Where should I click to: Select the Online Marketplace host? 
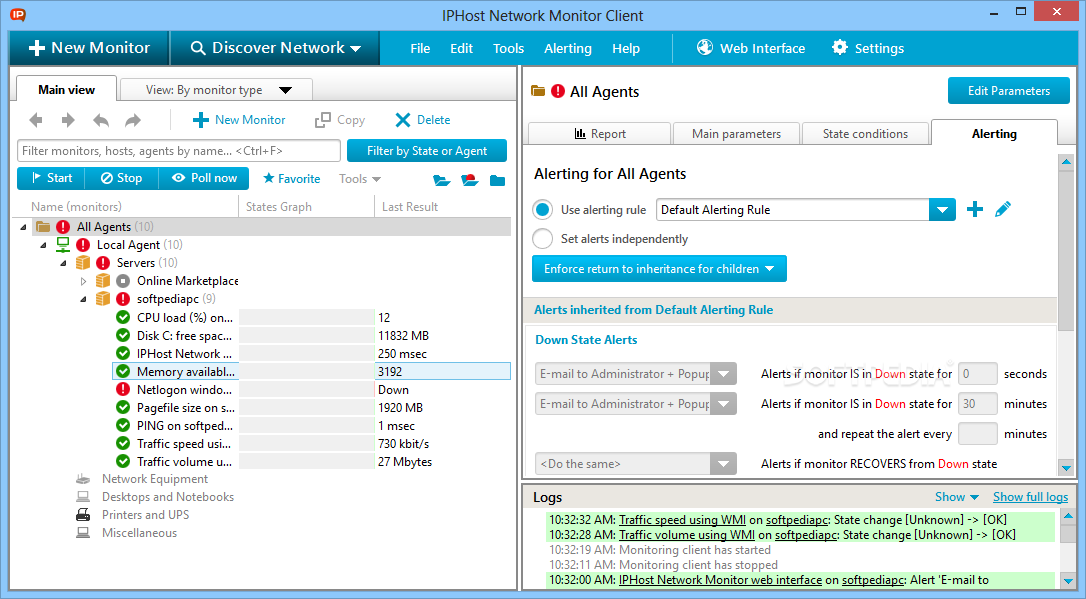pyautogui.click(x=187, y=281)
